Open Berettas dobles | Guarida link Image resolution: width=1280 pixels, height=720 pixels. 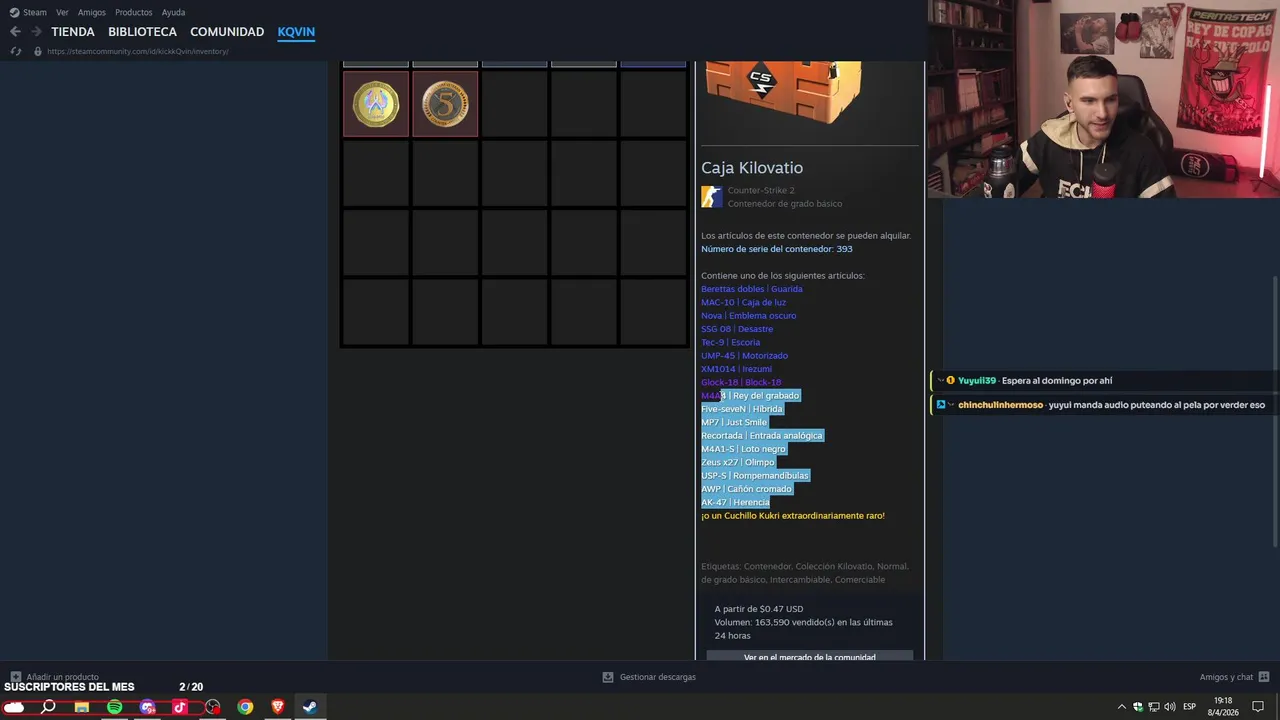tap(751, 289)
